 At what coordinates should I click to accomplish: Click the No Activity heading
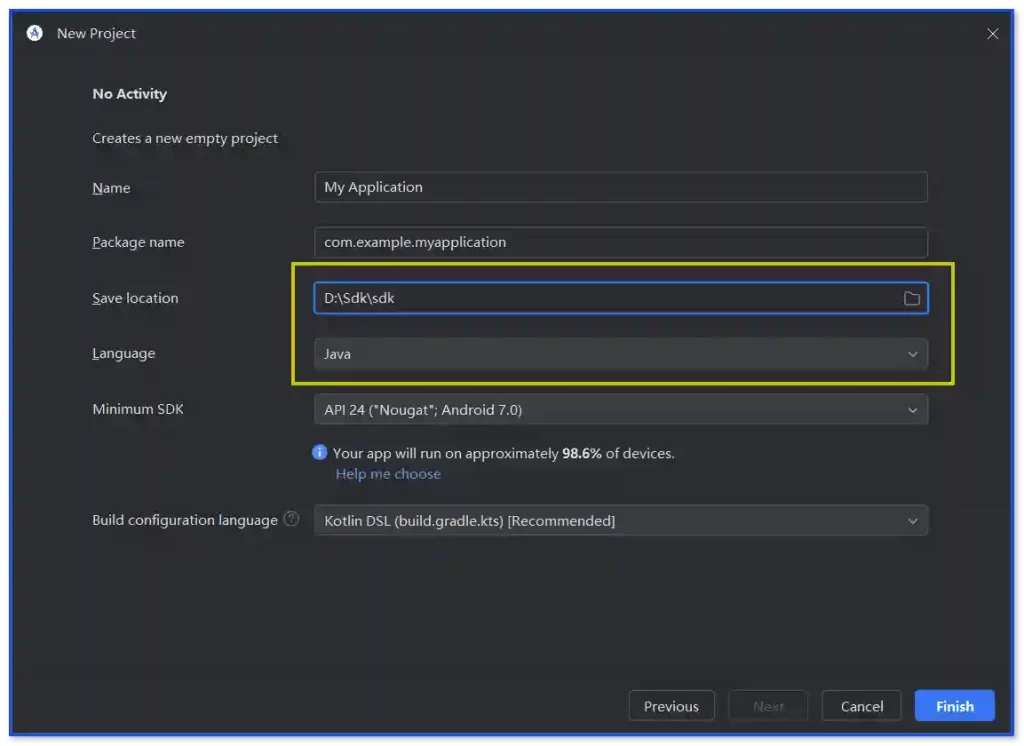coord(129,94)
